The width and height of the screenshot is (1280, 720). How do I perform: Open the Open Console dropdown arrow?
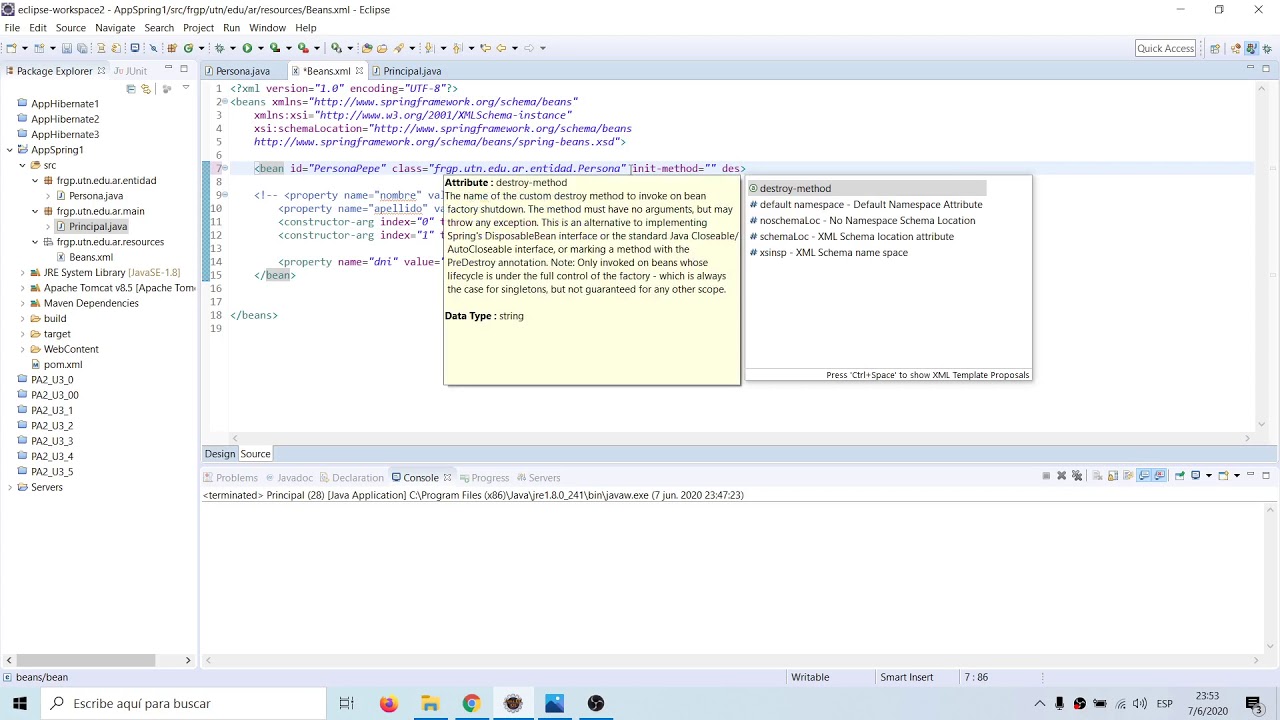(x=1237, y=476)
